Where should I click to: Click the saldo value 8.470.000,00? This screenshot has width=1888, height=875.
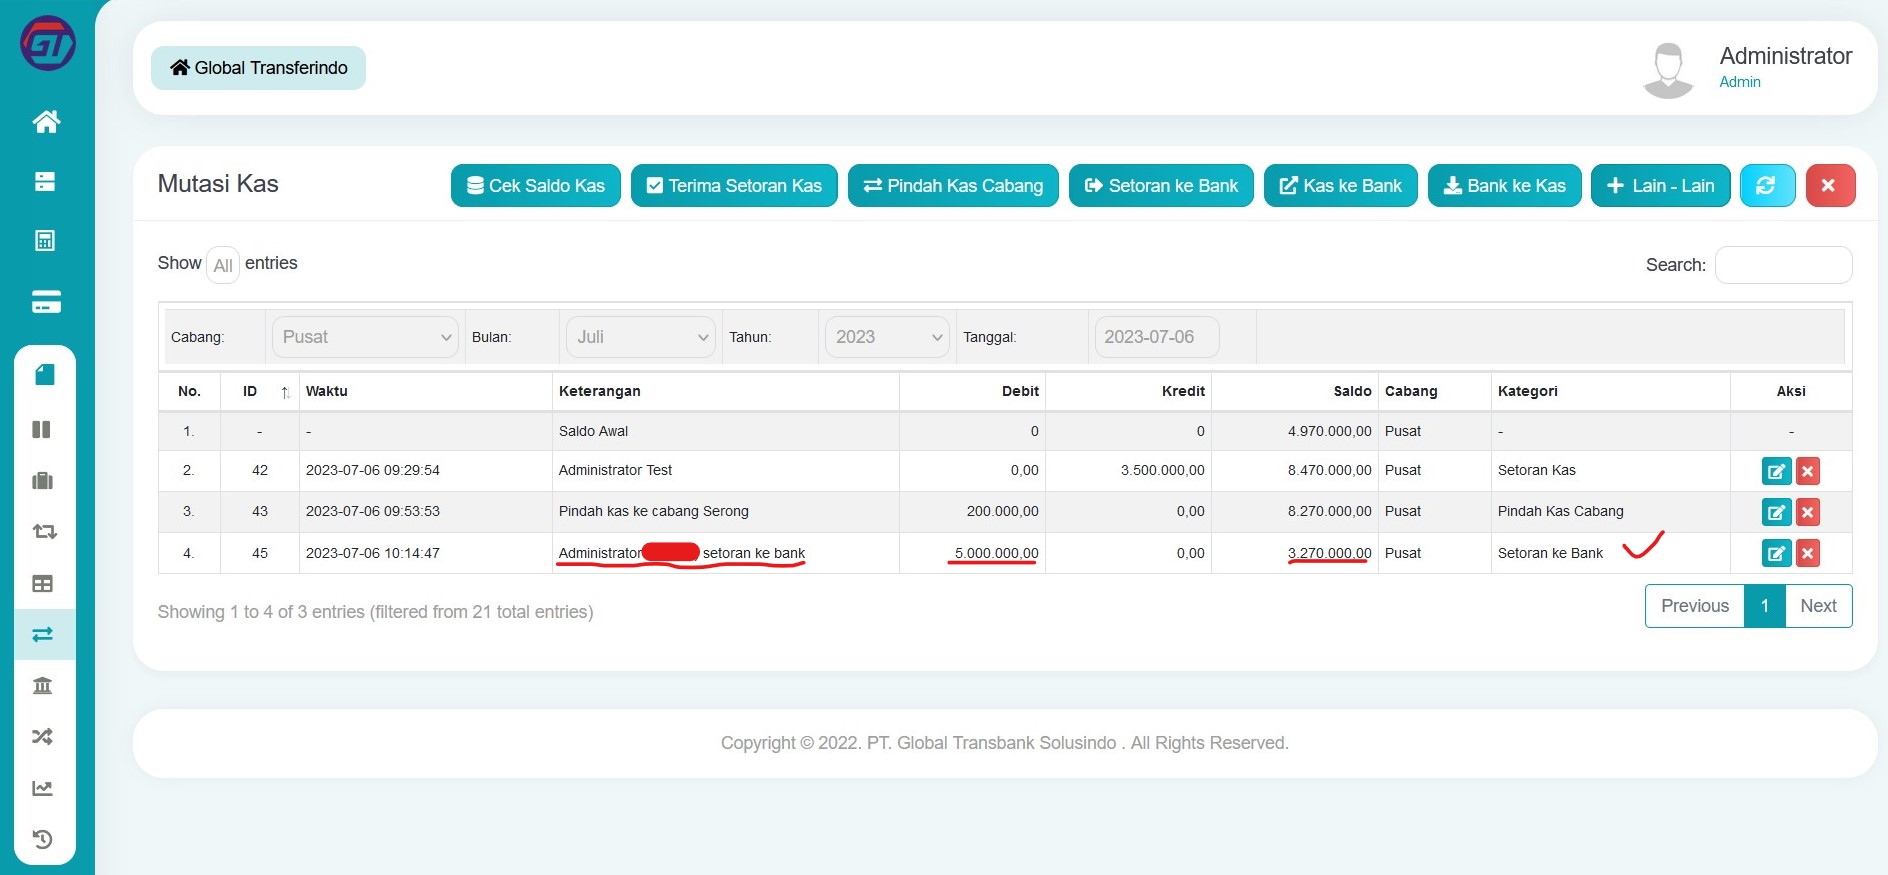coord(1330,470)
